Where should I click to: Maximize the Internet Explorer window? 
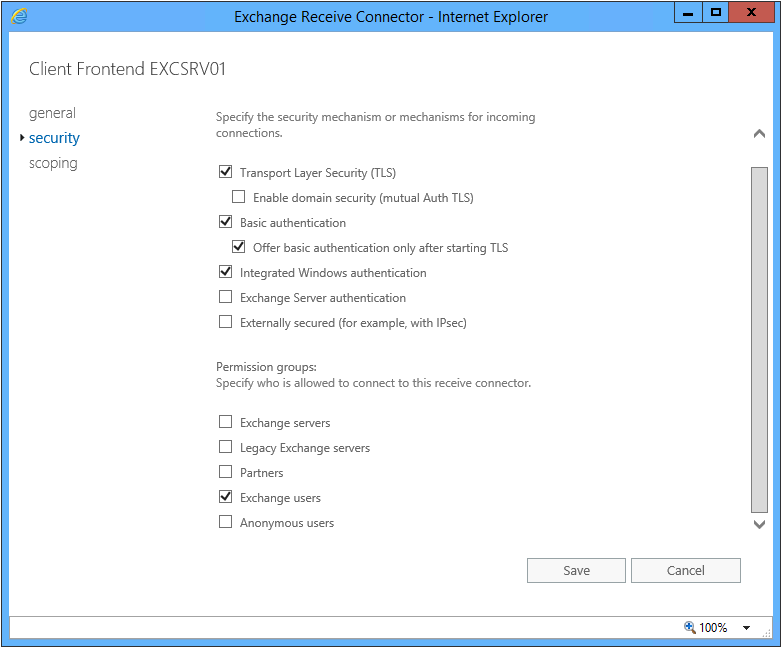[x=716, y=12]
